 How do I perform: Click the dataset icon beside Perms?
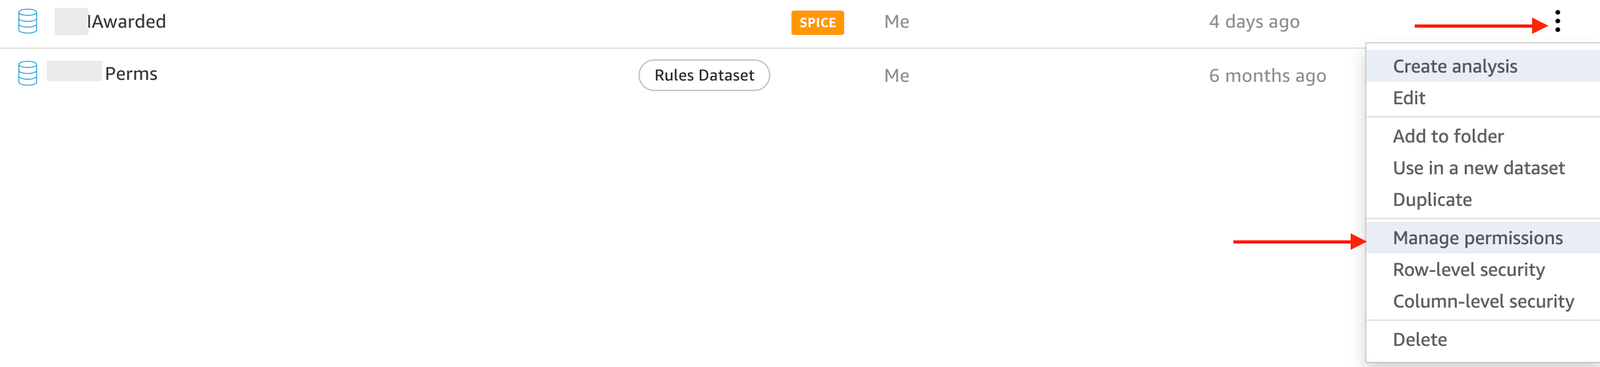28,73
